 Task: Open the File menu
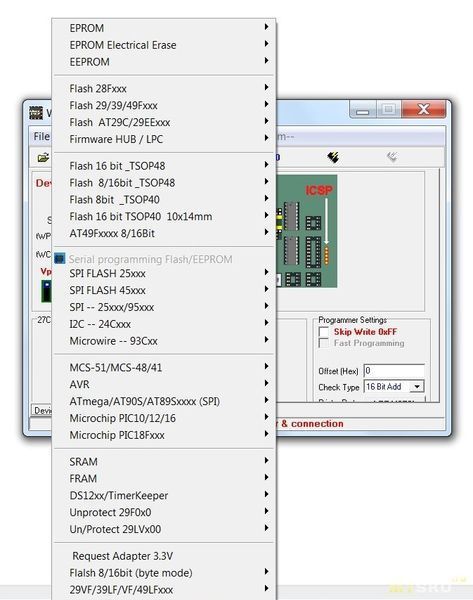click(41, 136)
